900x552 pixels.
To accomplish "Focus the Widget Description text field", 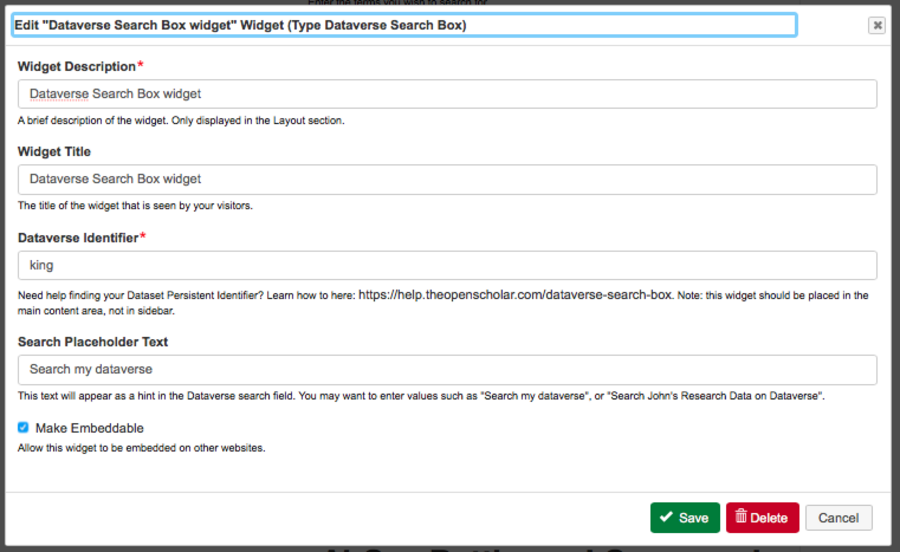I will [x=447, y=94].
